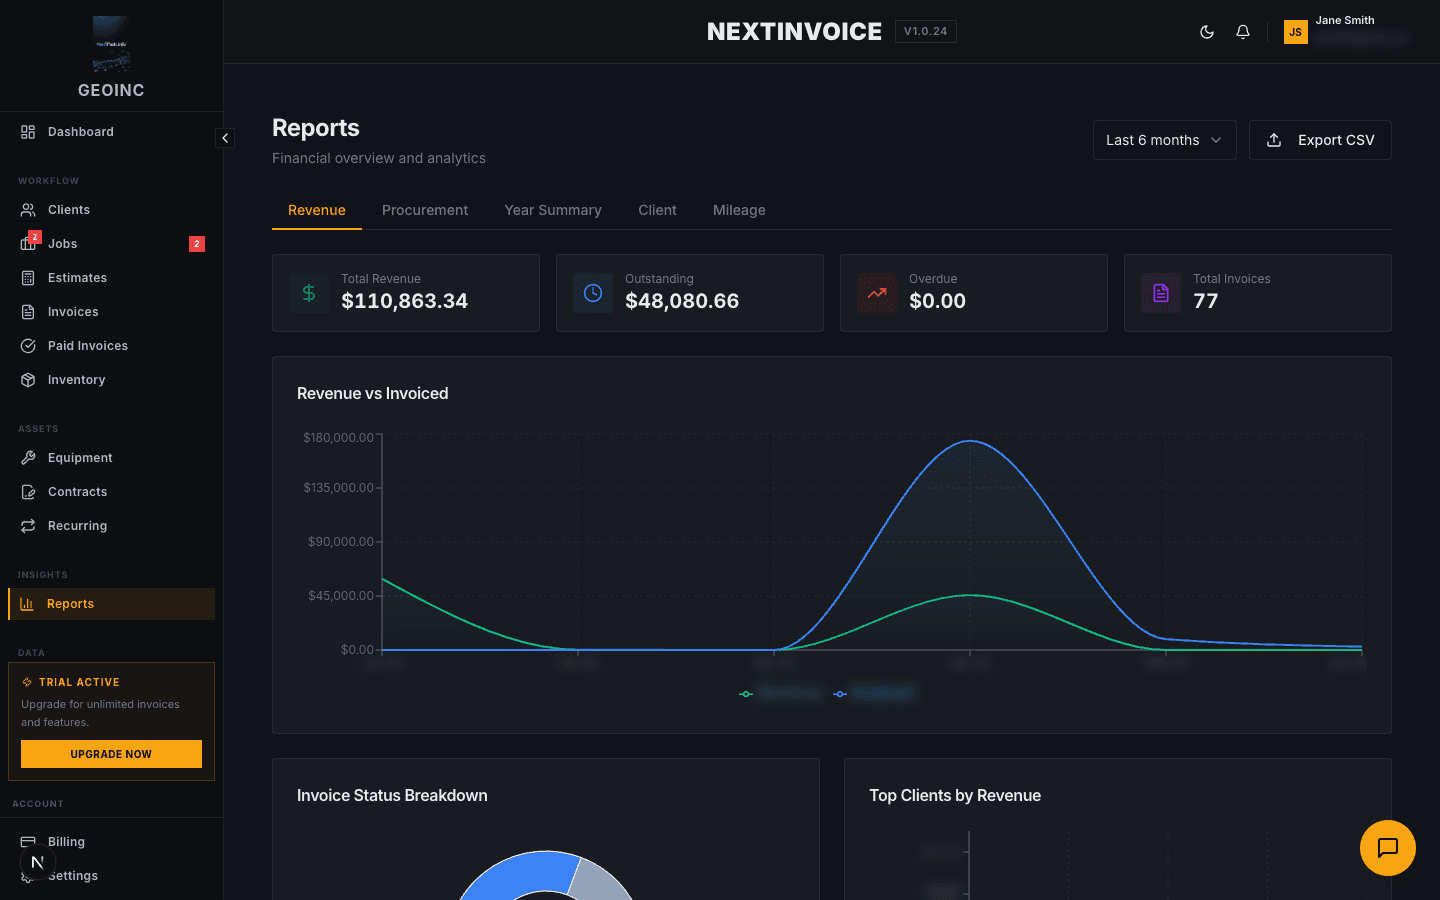This screenshot has width=1440, height=900.
Task: Open the Client tab
Action: pyautogui.click(x=657, y=210)
